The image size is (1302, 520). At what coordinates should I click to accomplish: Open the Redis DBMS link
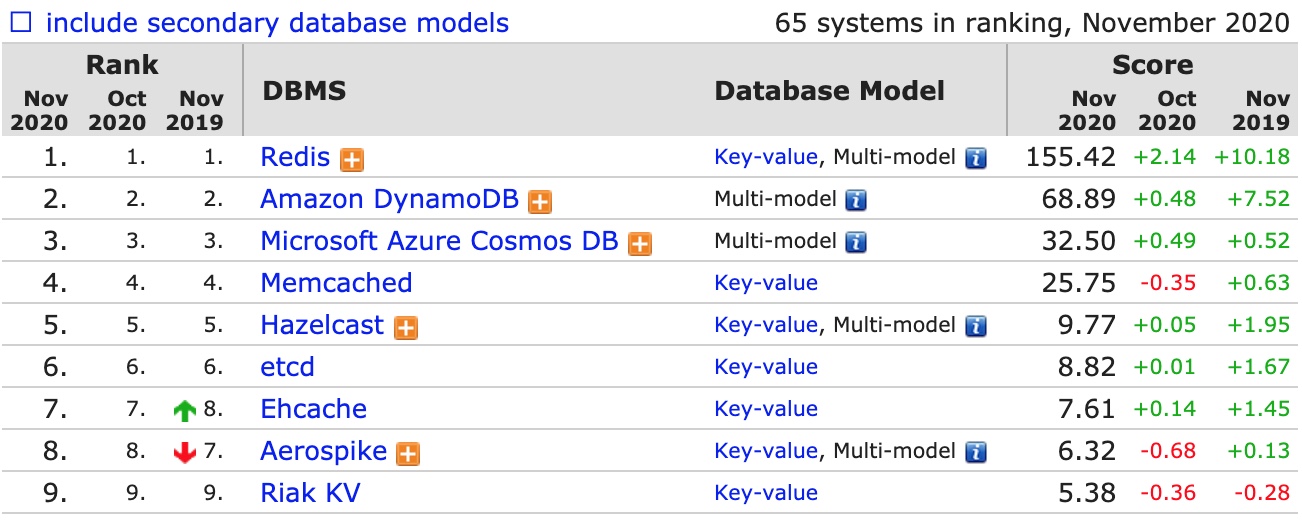(x=295, y=157)
